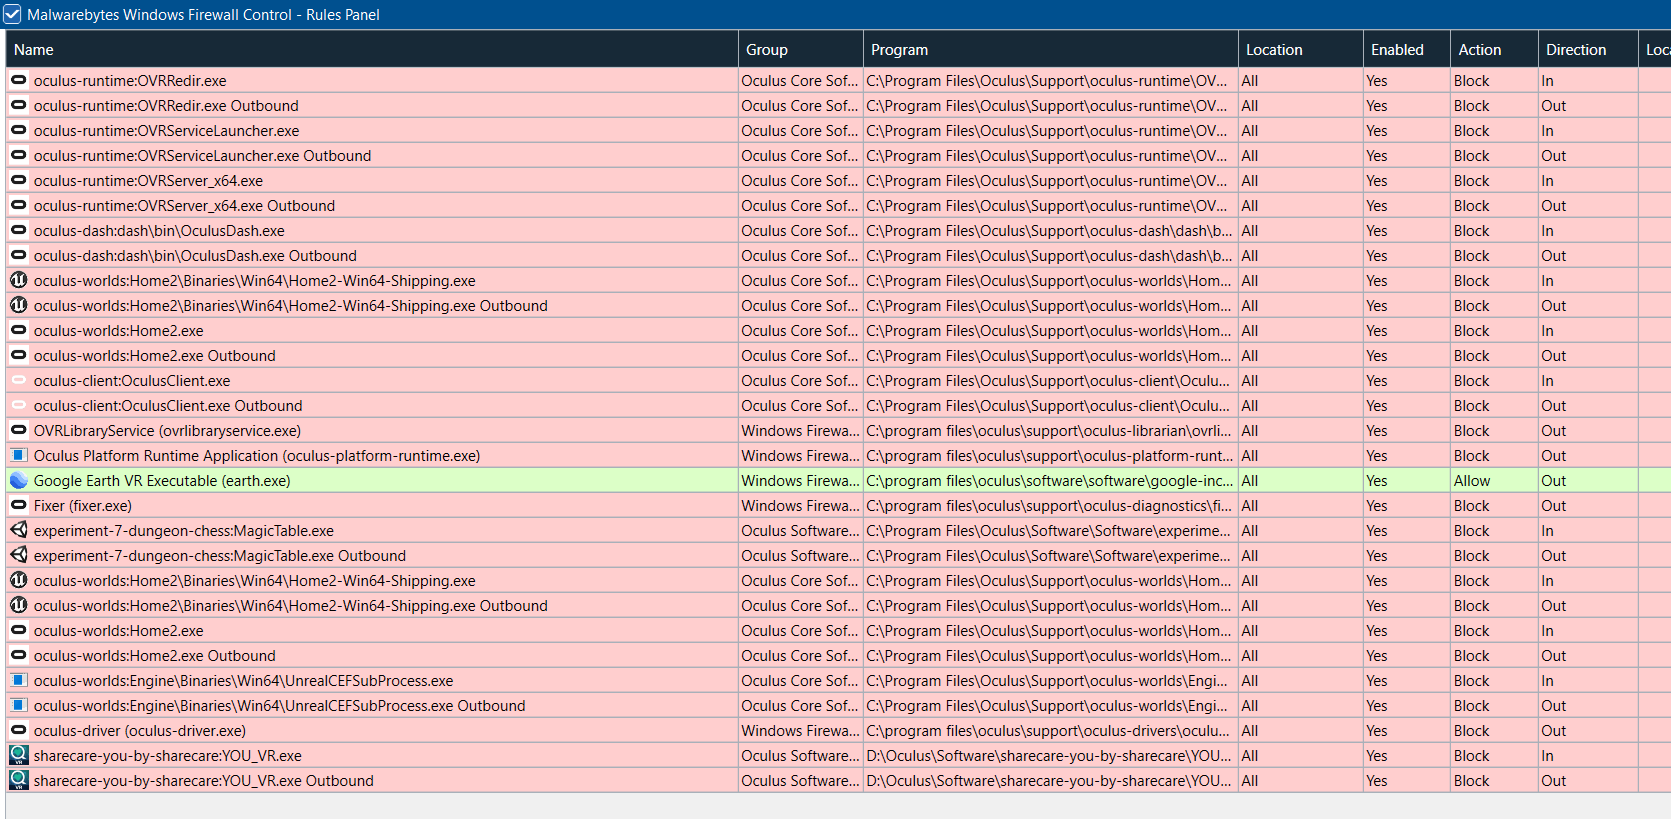Click the program path of the Google Earth VR rule
Viewport: 1671px width, 819px height.
pyautogui.click(x=1050, y=481)
